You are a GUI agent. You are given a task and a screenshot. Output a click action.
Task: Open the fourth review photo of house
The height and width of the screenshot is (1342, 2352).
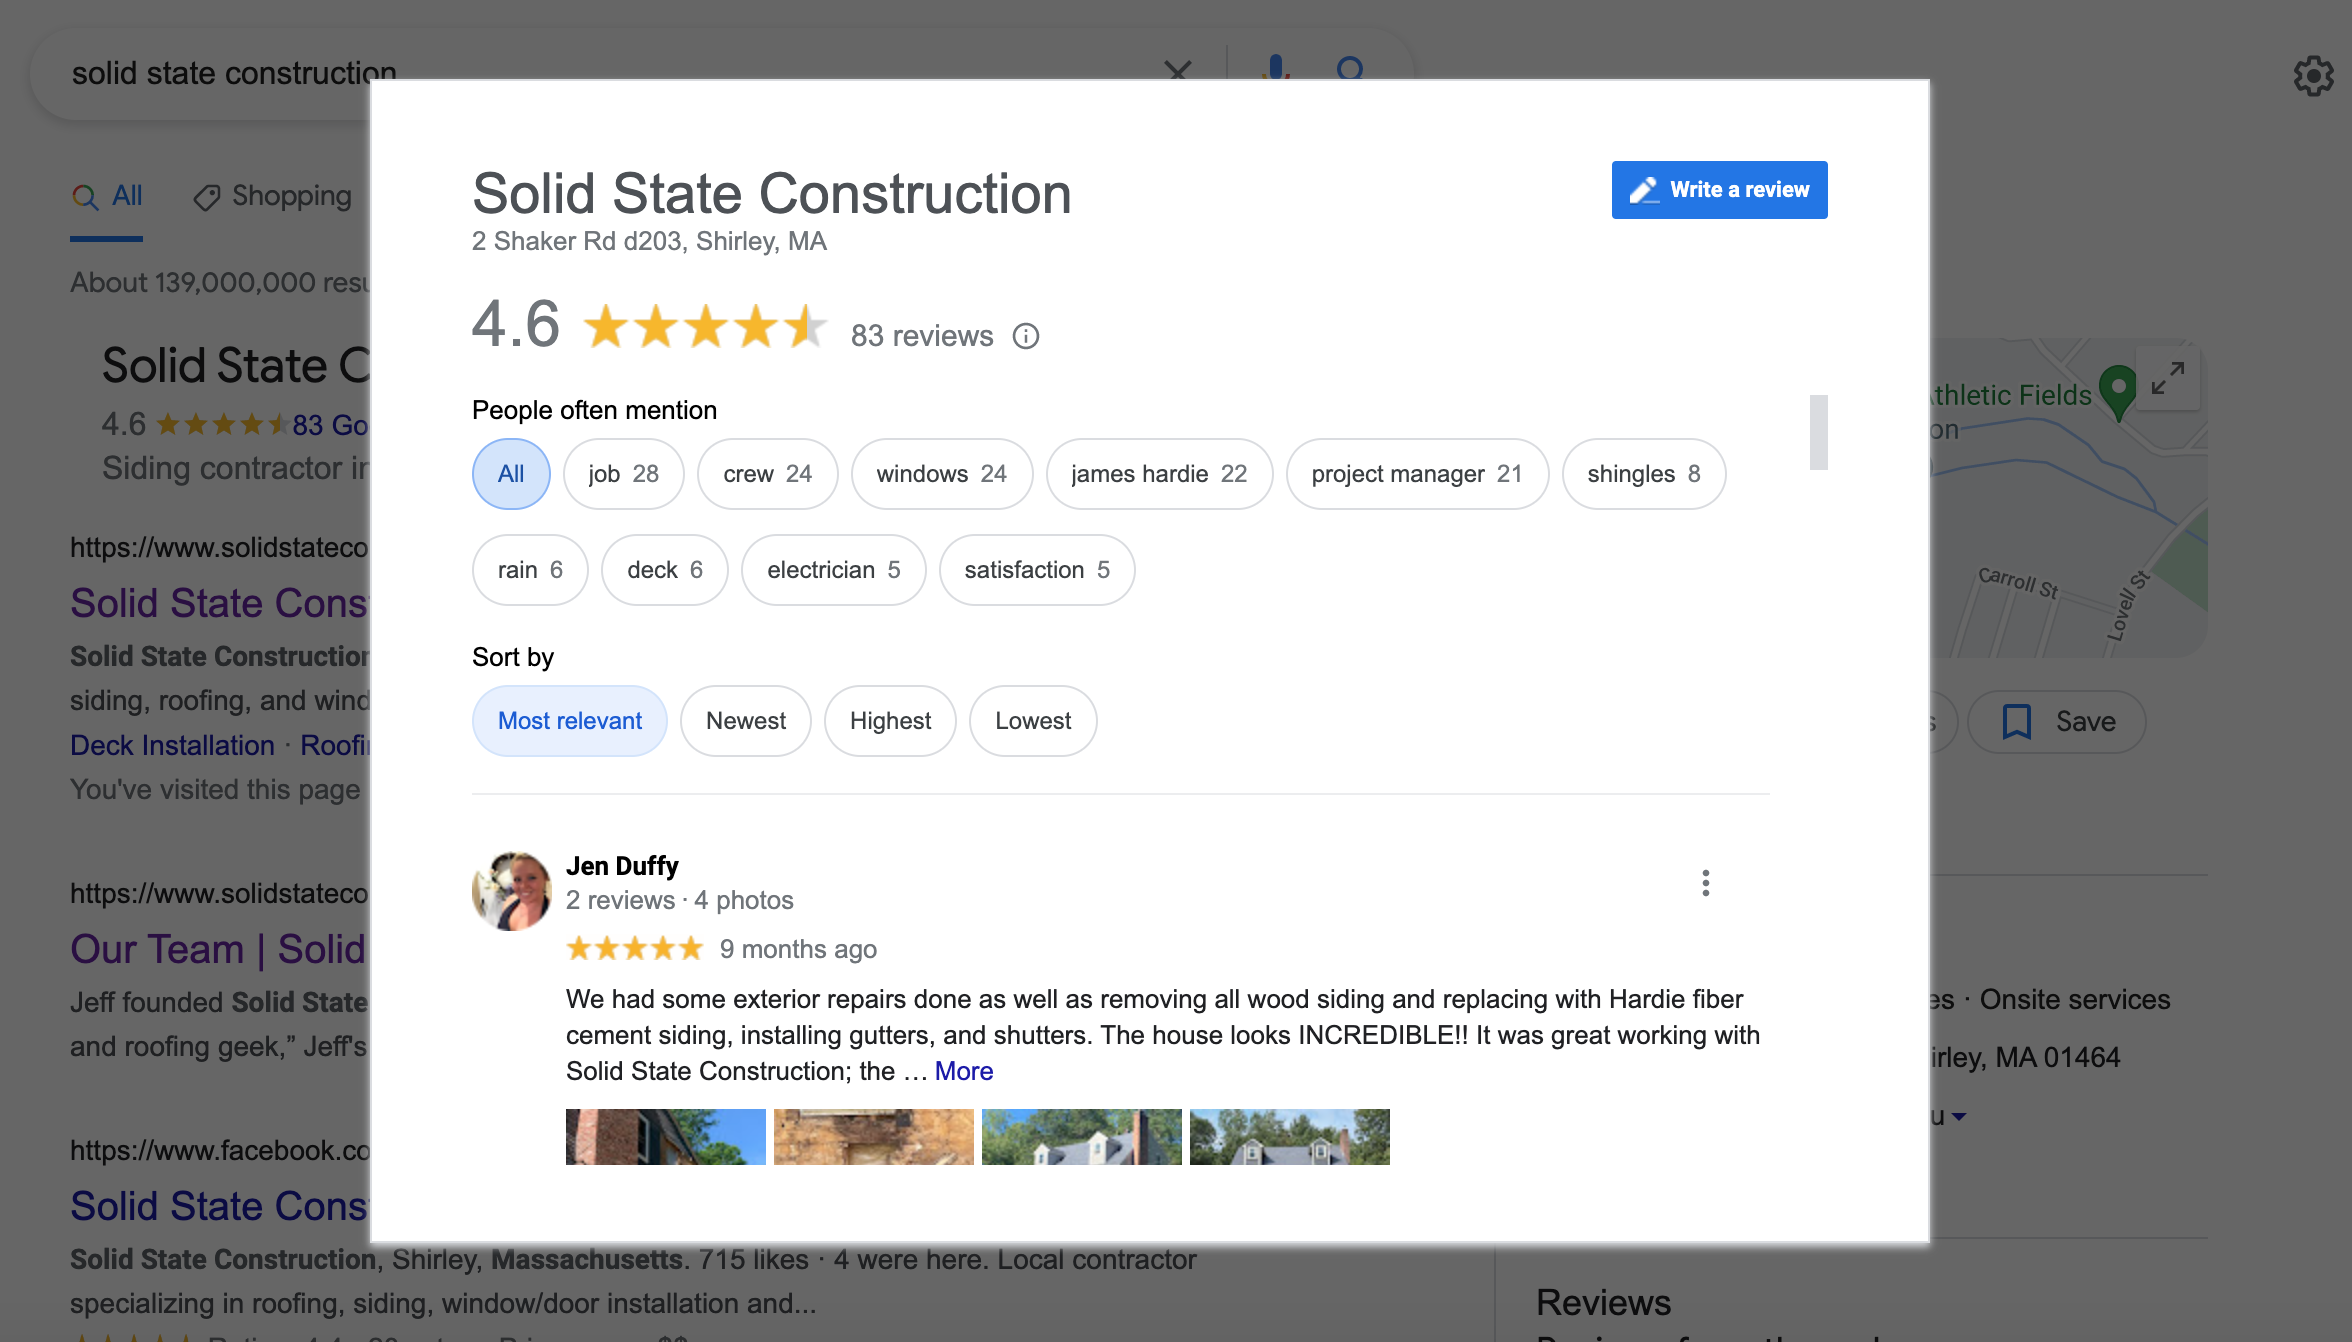[x=1290, y=1137]
